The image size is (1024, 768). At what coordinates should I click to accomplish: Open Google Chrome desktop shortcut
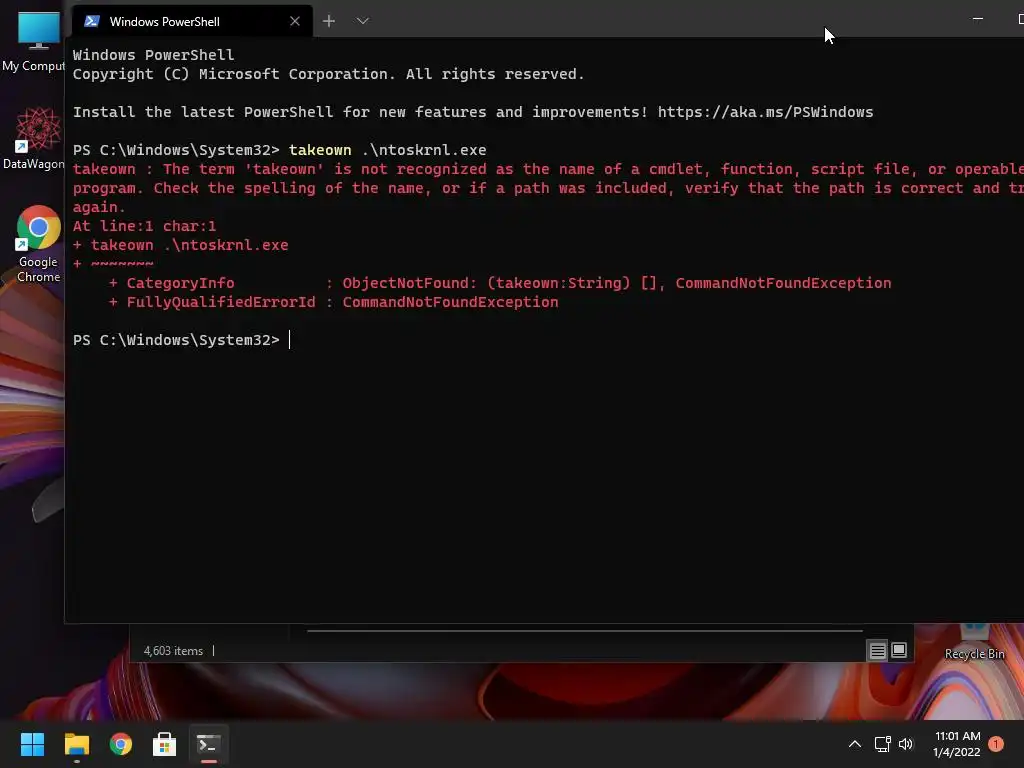coord(39,244)
